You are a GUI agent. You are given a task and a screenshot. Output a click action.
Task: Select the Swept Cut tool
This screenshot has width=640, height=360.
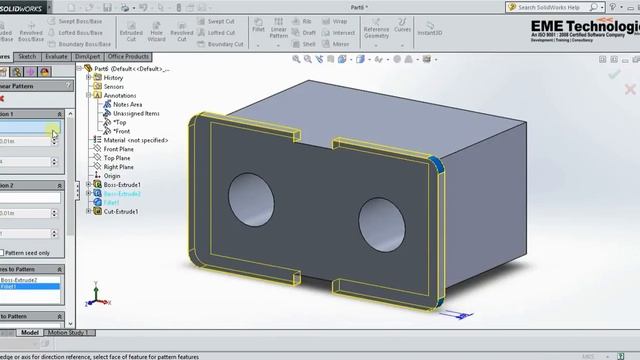tap(216, 21)
